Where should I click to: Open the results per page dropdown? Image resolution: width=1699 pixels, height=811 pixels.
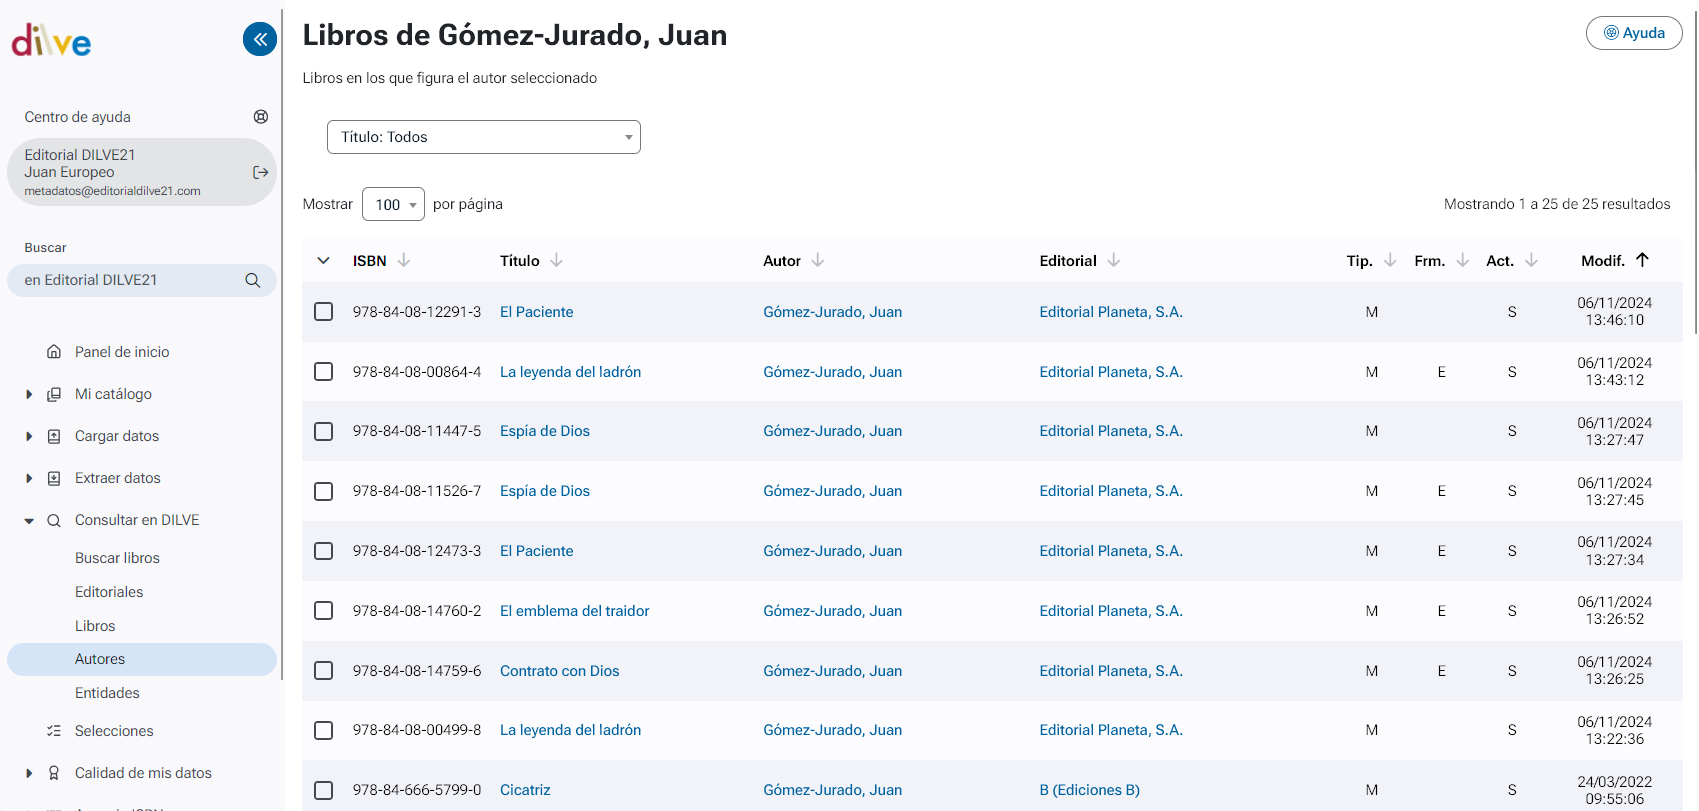click(x=393, y=204)
